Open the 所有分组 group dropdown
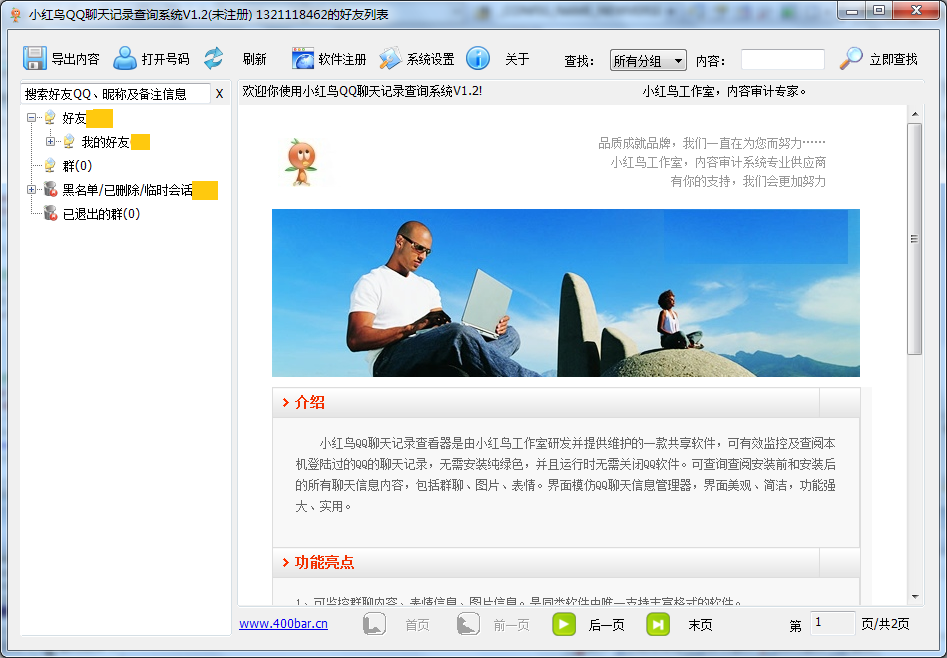 point(648,60)
